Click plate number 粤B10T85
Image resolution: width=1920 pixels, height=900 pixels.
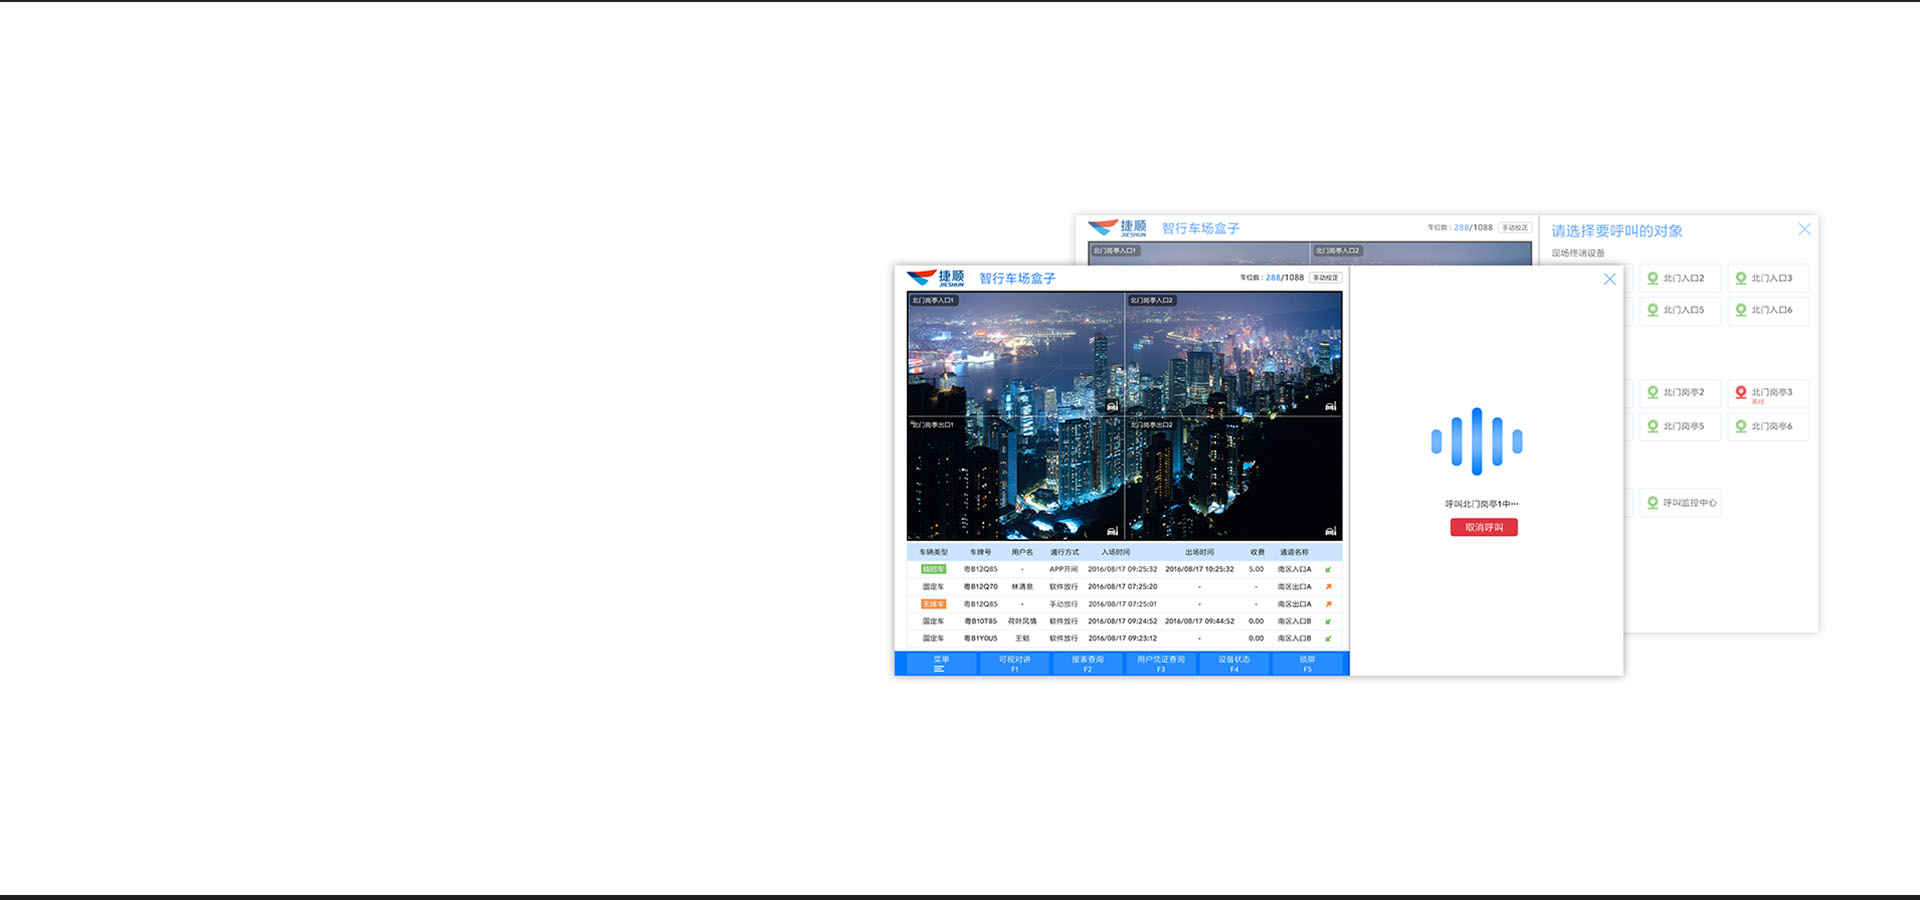coord(980,621)
